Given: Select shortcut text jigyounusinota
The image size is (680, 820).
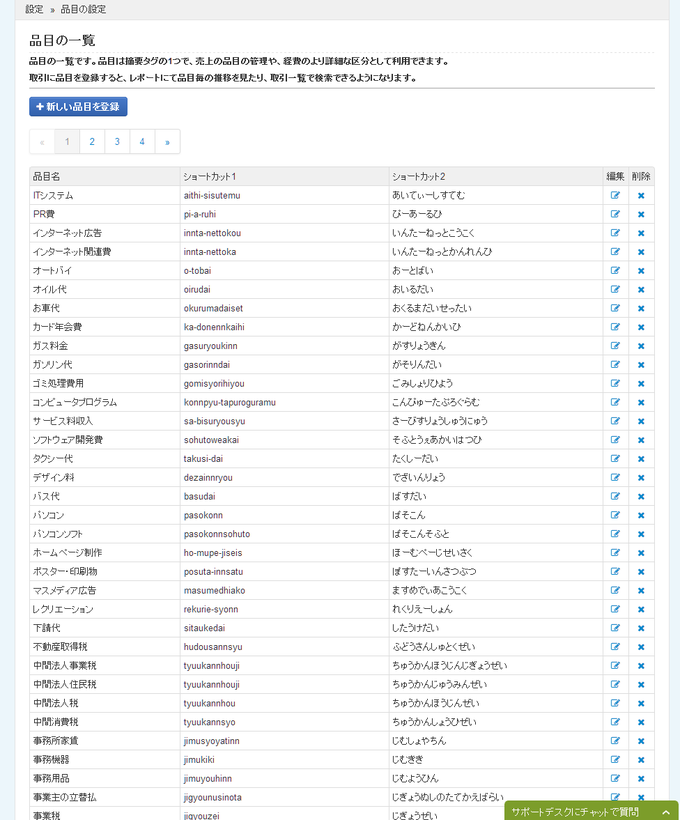Looking at the screenshot, I should (x=212, y=798).
